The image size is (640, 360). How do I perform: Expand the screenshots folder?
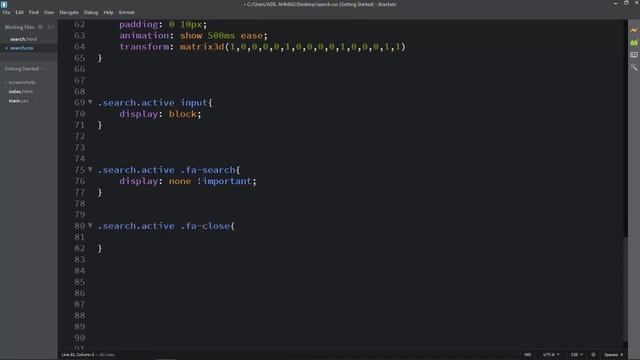click(20, 82)
